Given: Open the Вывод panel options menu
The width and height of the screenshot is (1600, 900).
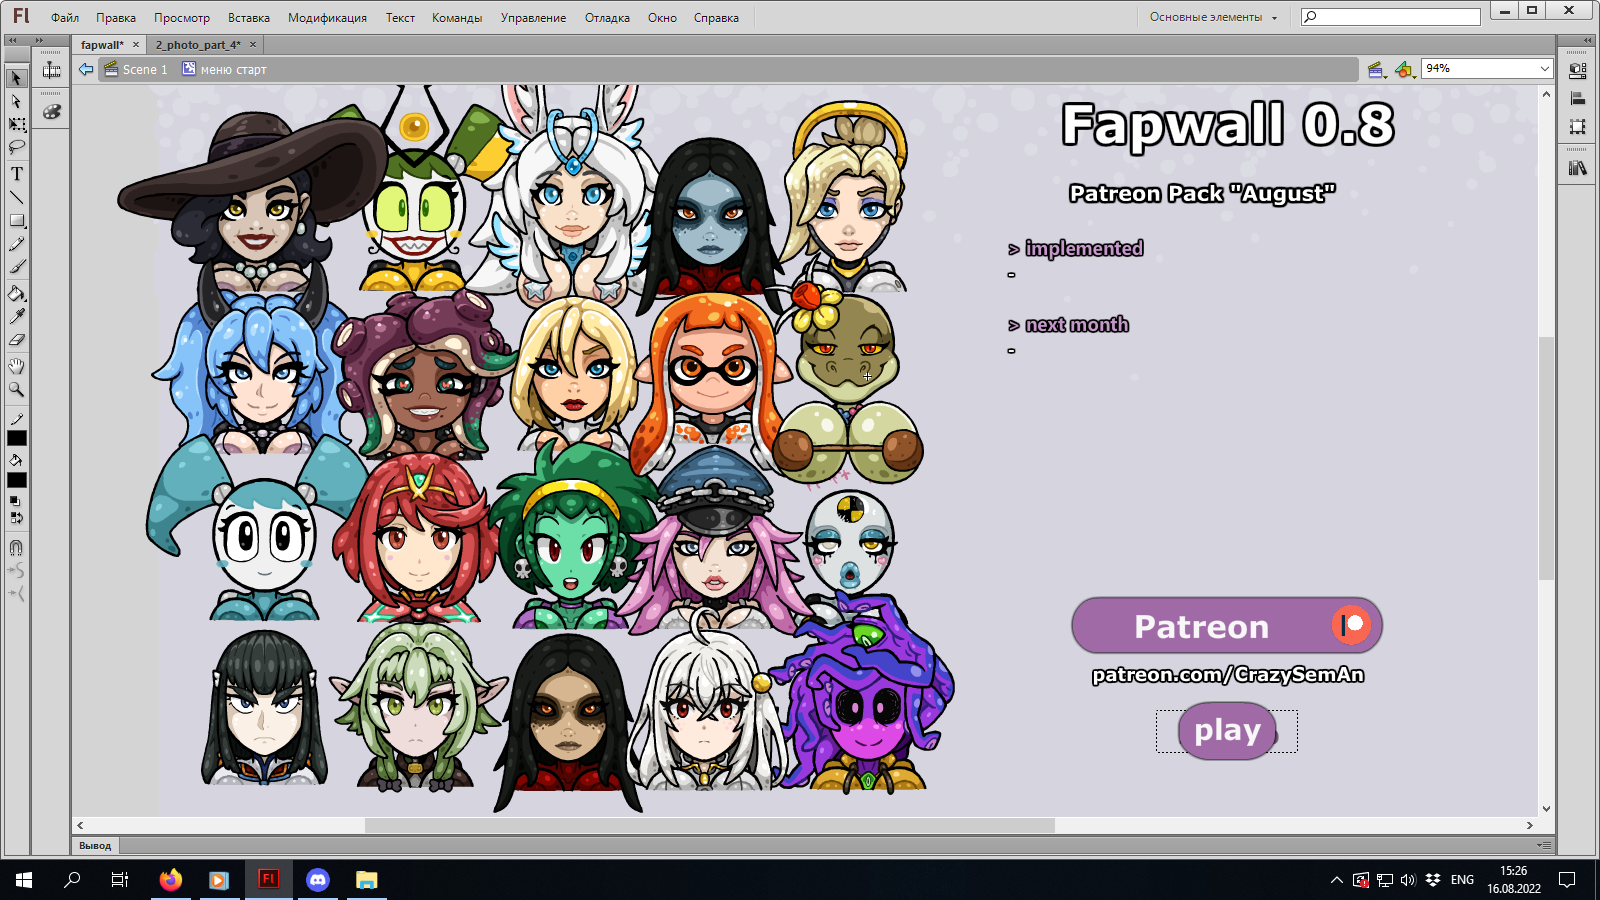Looking at the screenshot, I should pyautogui.click(x=1543, y=845).
